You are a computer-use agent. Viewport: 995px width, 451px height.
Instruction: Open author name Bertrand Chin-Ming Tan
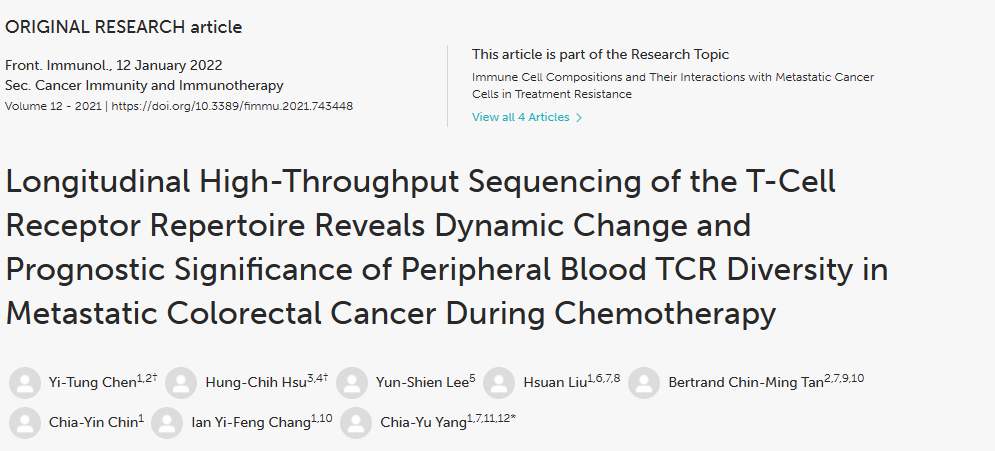(x=746, y=383)
